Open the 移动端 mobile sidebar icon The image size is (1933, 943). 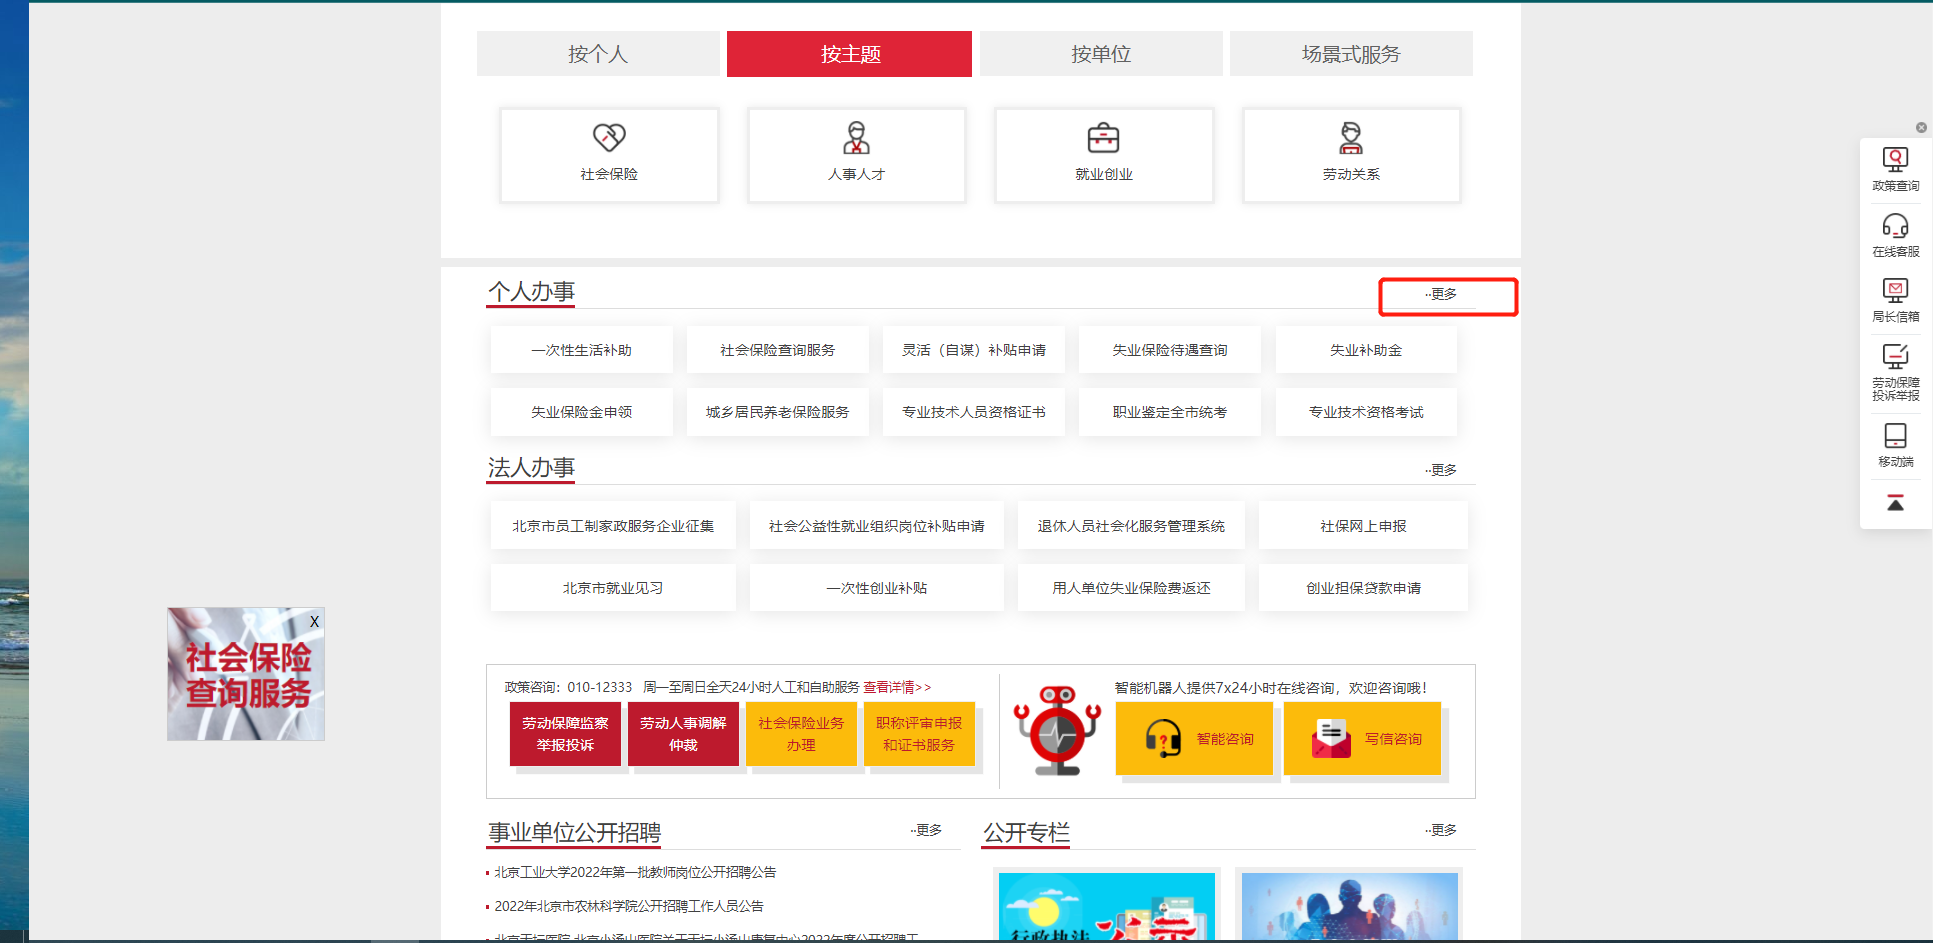1895,445
